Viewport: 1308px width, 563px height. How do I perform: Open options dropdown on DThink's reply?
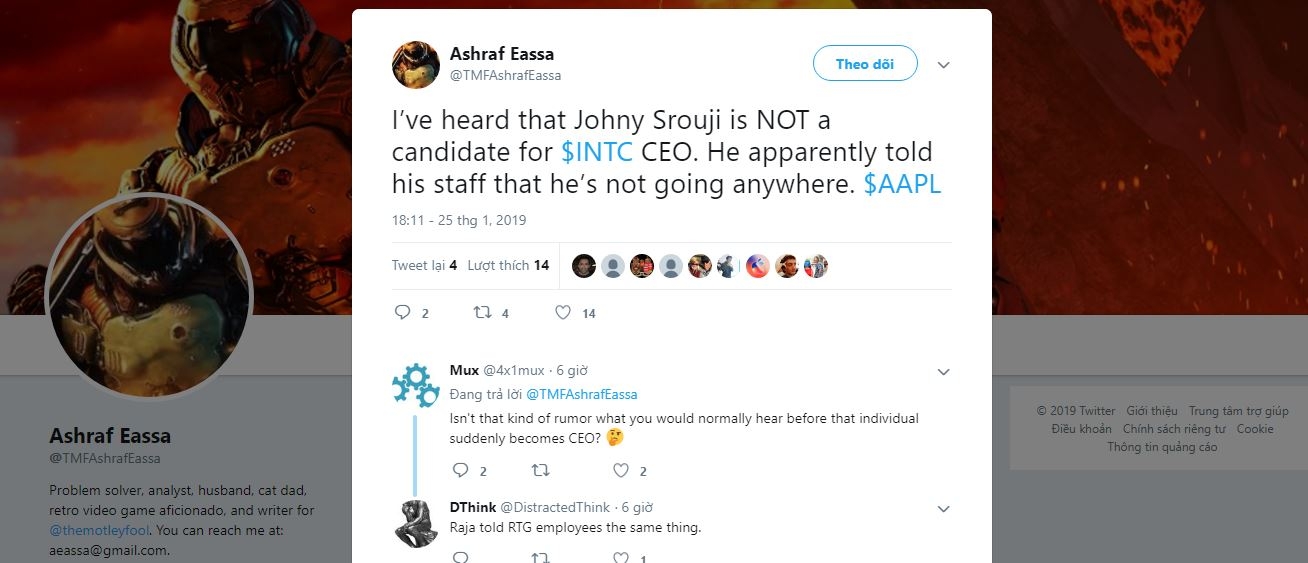pos(942,509)
